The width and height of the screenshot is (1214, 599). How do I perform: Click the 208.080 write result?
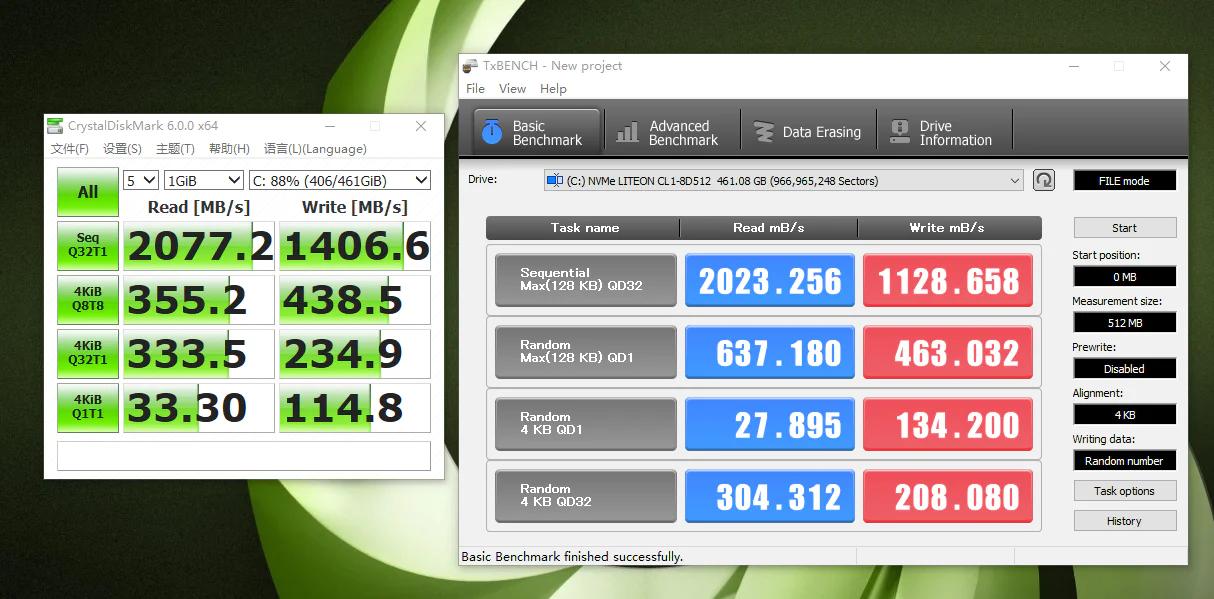[948, 496]
